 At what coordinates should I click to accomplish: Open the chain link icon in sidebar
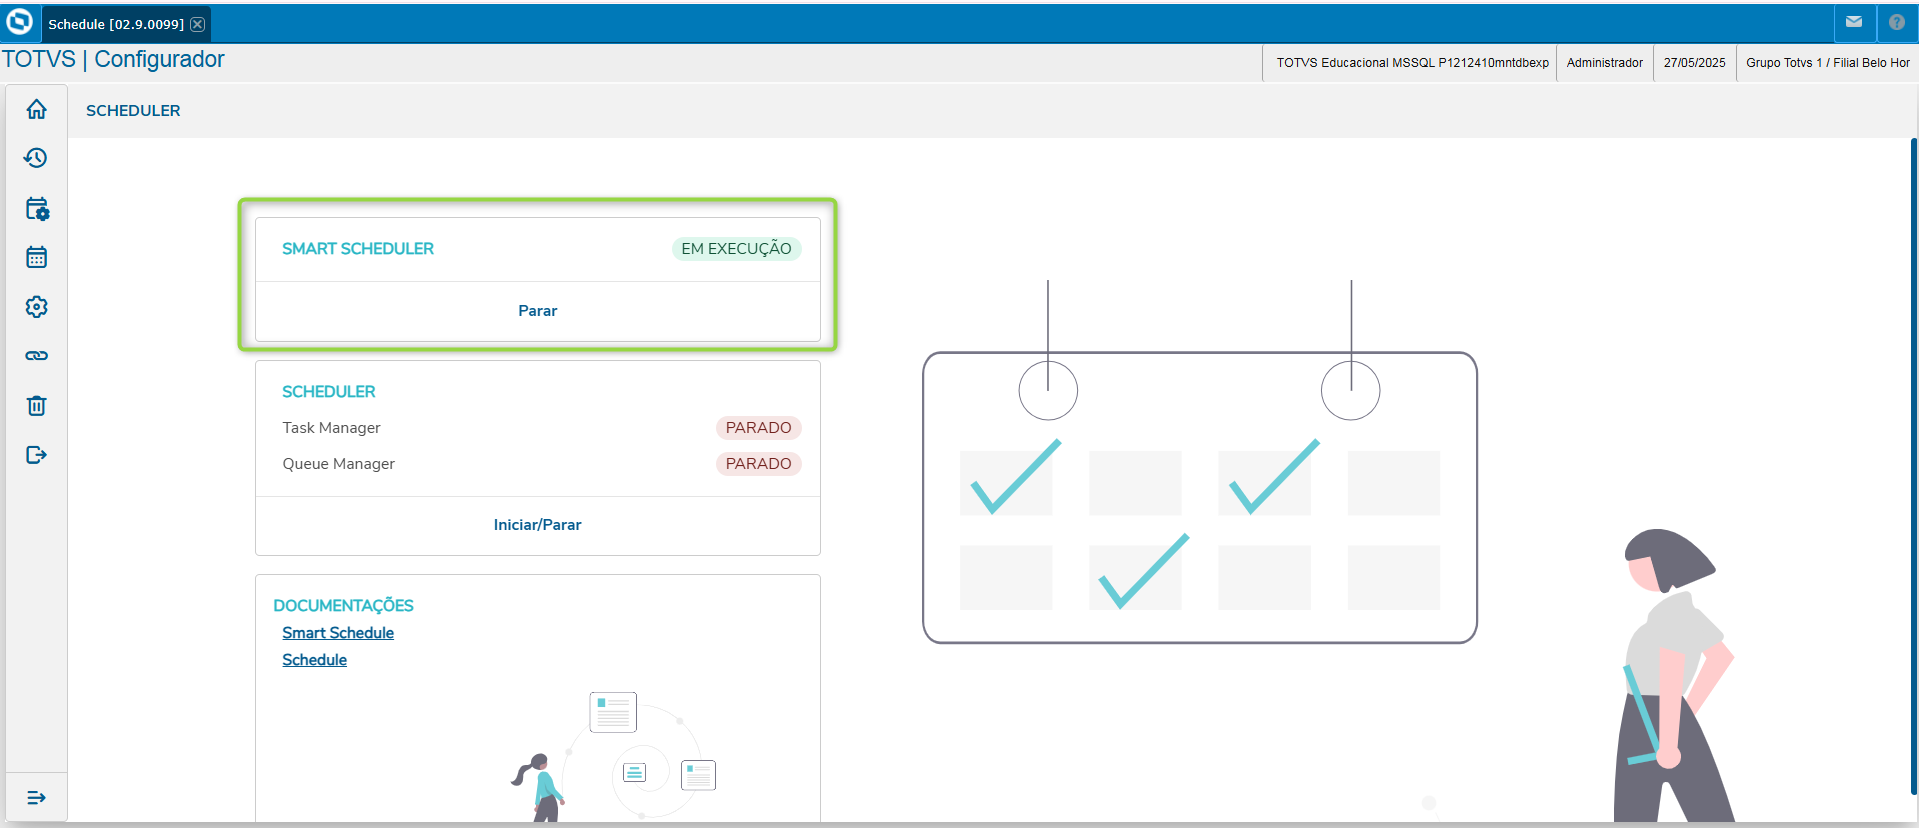[37, 356]
